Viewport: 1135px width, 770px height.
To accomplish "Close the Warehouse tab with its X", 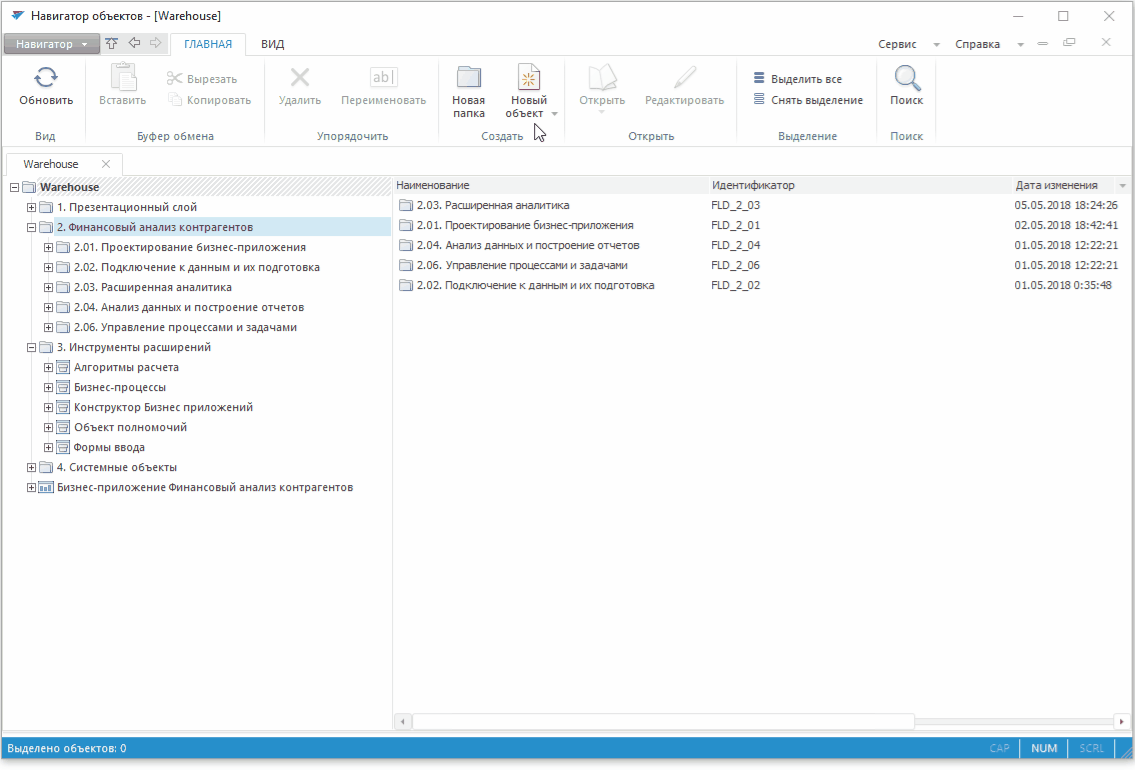I will 106,164.
